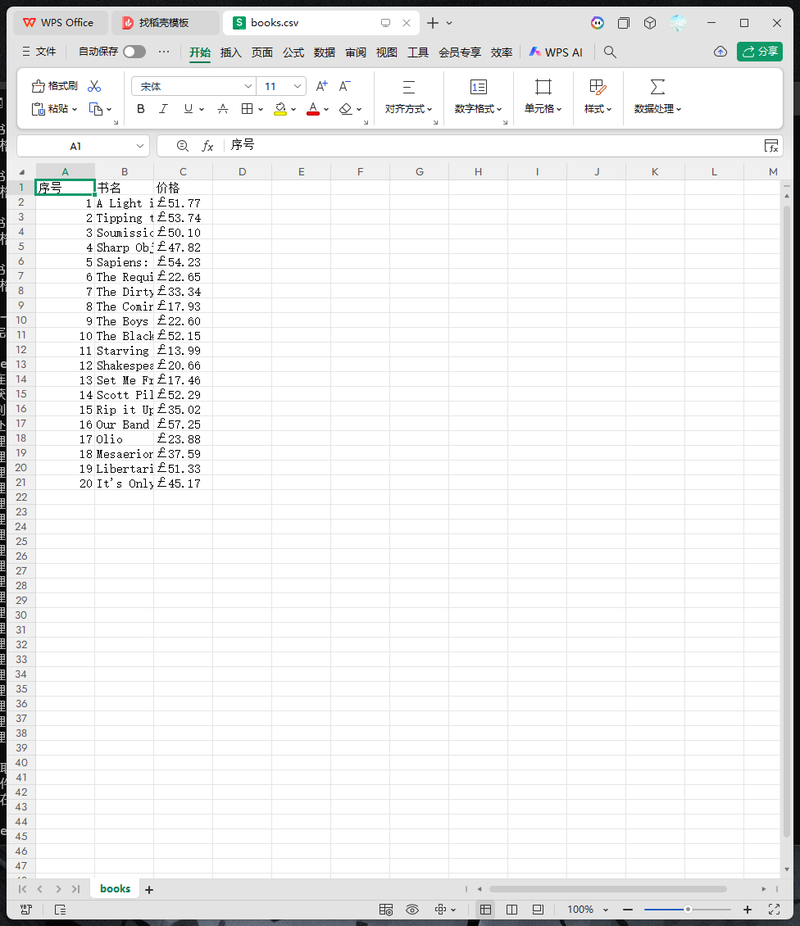
Task: Click zoom out minus button
Action: click(x=628, y=909)
